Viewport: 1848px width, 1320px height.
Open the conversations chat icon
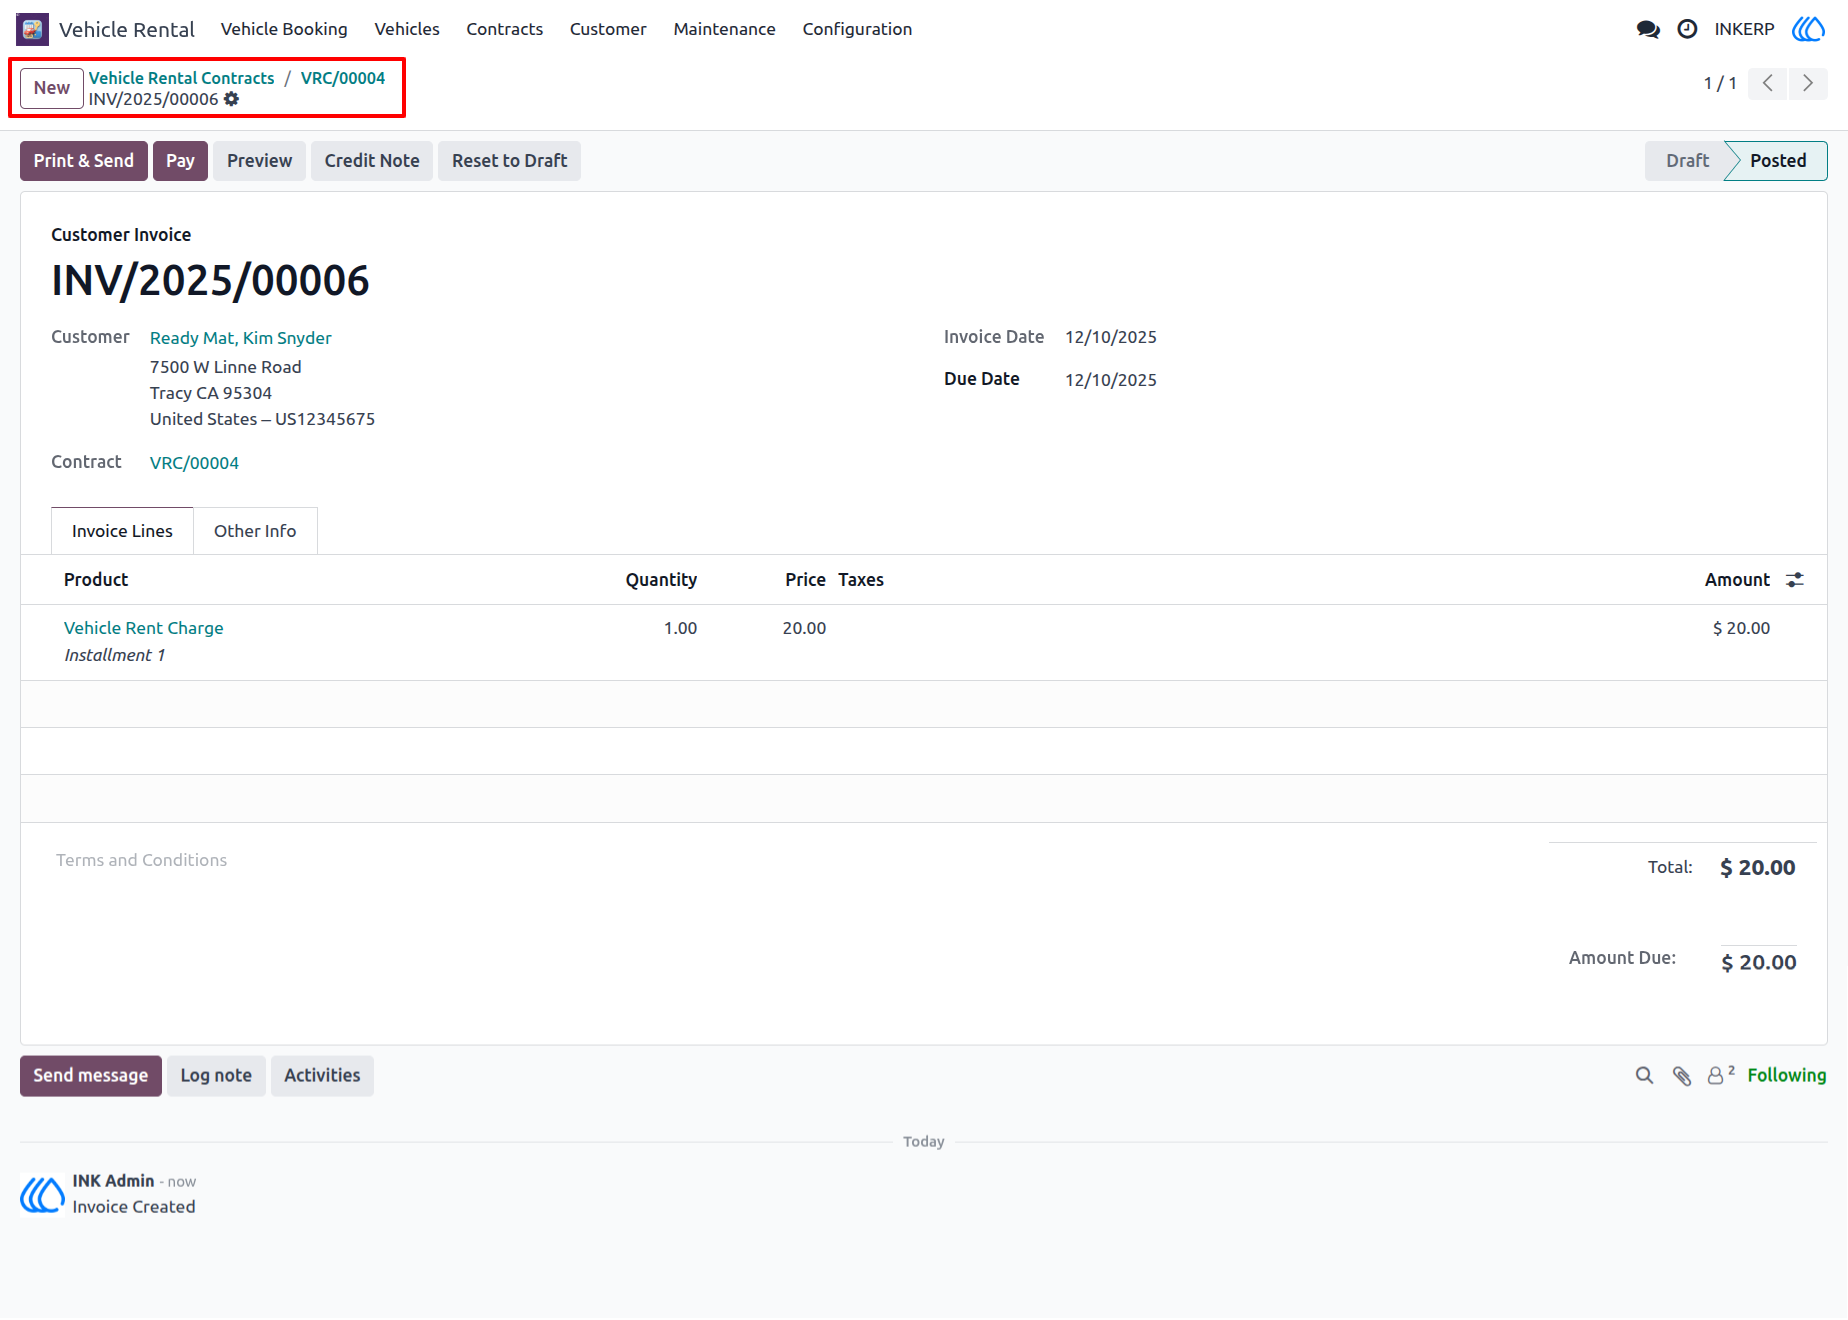point(1648,29)
